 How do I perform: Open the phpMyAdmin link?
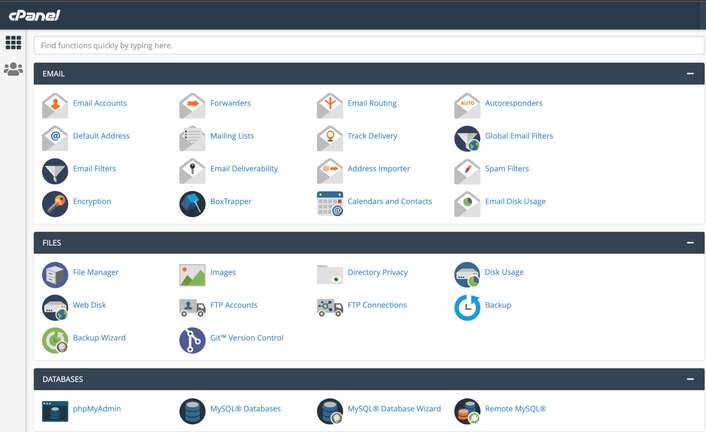point(97,409)
